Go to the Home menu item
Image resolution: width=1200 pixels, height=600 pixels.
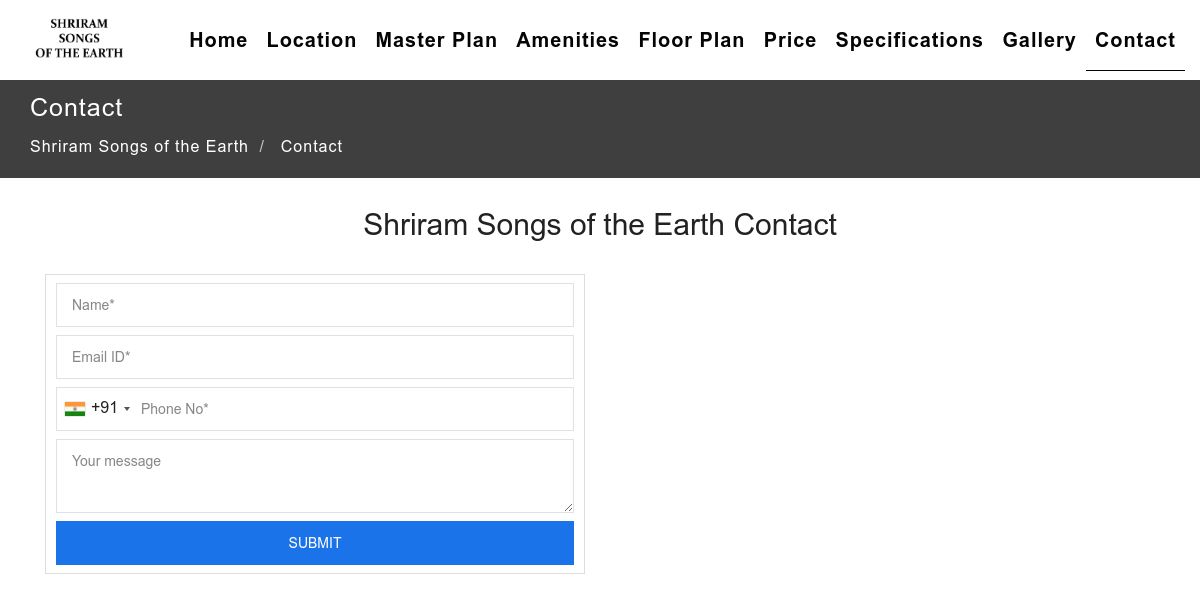pyautogui.click(x=218, y=40)
